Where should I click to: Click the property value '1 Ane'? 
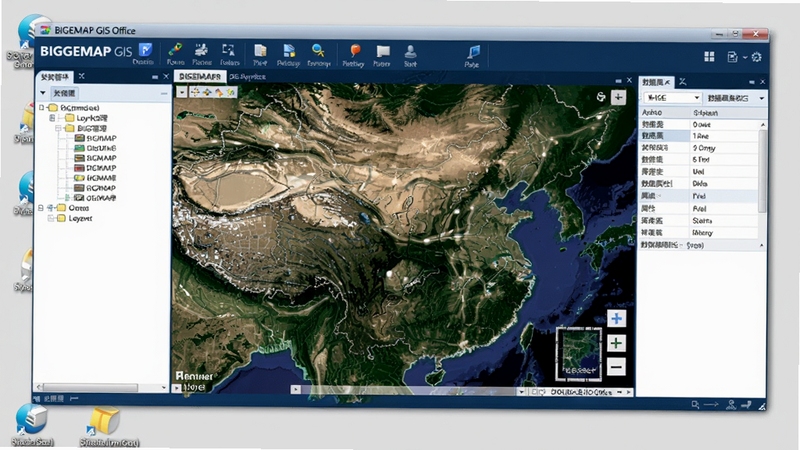(701, 136)
